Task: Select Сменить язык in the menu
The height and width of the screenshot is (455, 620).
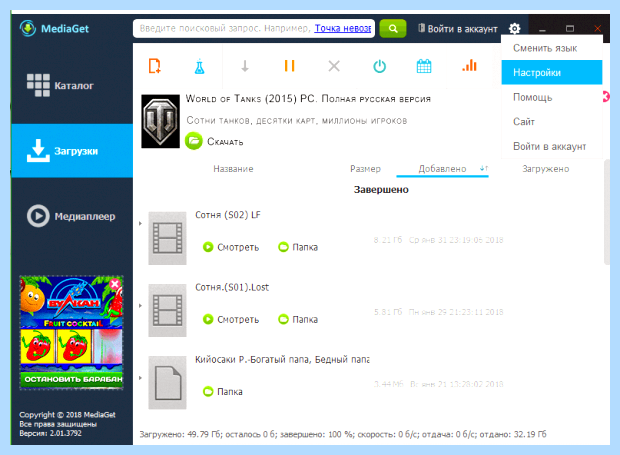Action: tap(552, 48)
